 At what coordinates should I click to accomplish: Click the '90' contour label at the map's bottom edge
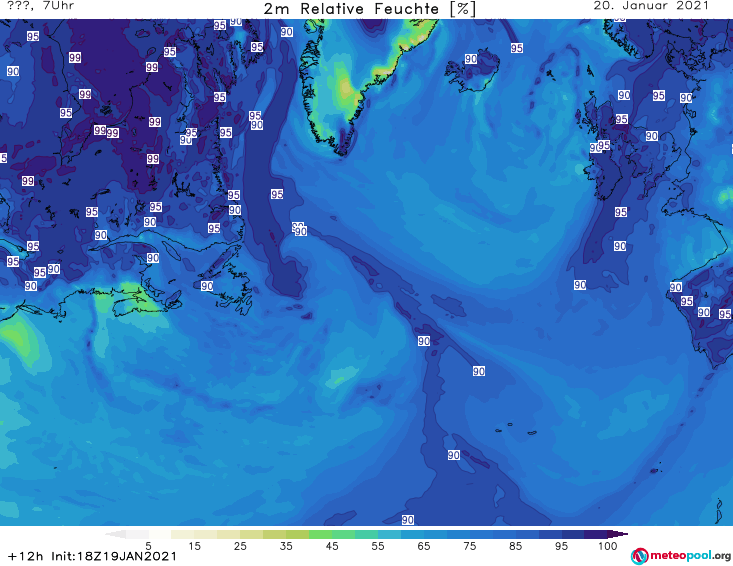(408, 520)
